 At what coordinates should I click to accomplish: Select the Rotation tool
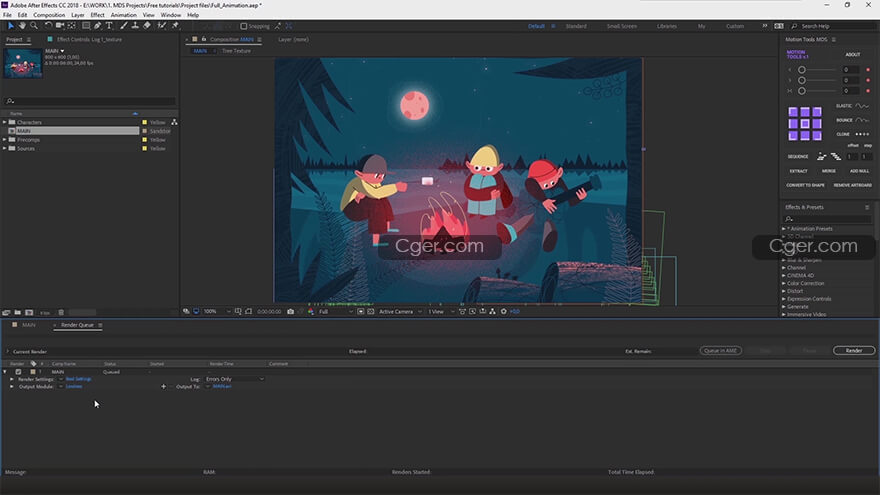pyautogui.click(x=48, y=26)
